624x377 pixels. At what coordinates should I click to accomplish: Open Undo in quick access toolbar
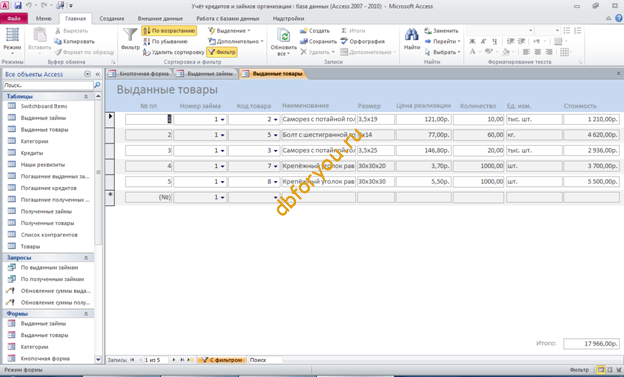point(29,6)
